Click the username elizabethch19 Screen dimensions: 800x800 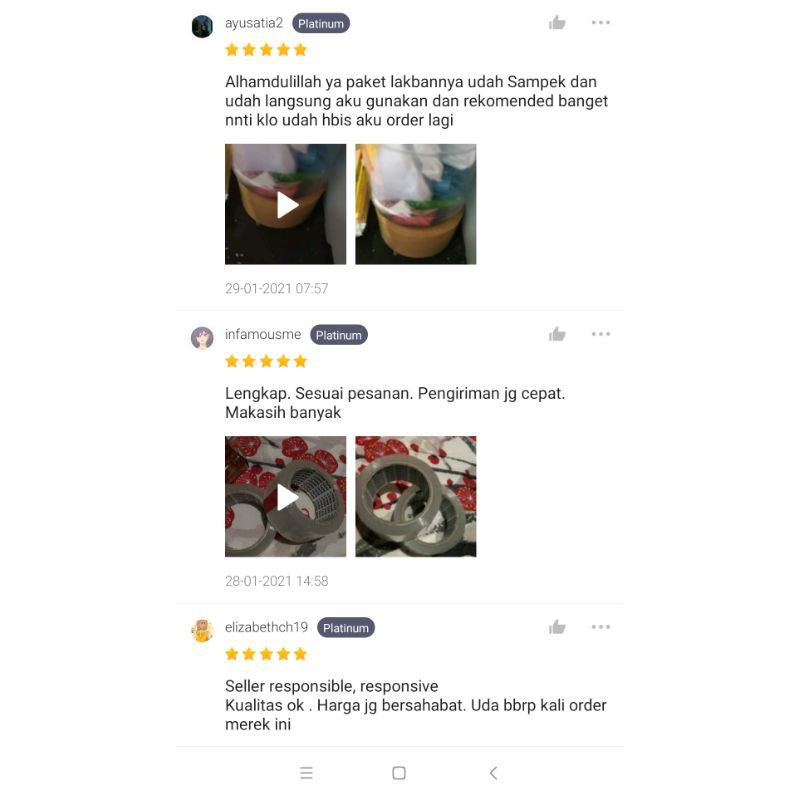[266, 627]
